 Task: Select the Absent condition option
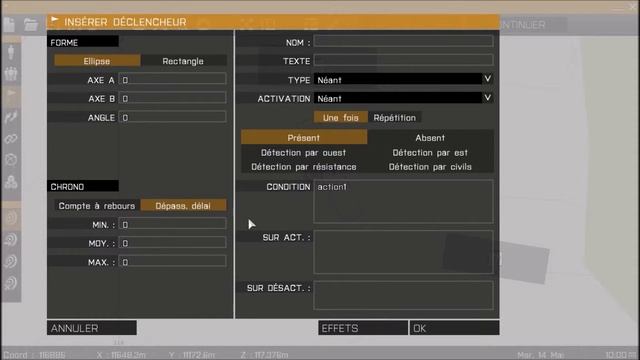click(x=430, y=138)
